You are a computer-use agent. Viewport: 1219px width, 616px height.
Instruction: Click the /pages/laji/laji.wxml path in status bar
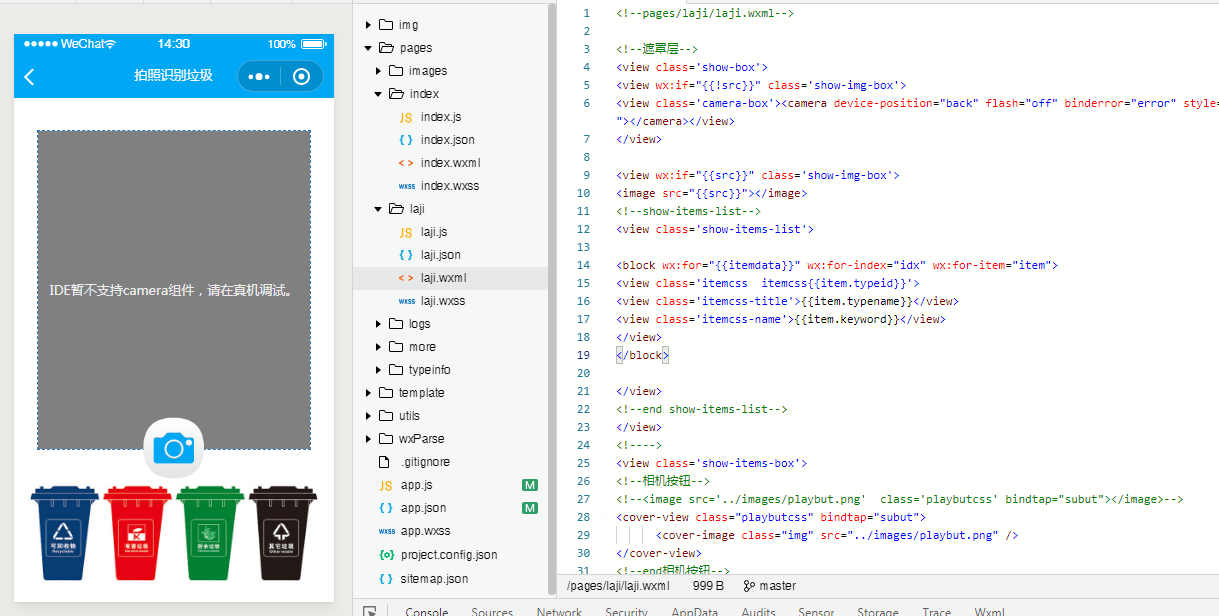[x=617, y=586]
